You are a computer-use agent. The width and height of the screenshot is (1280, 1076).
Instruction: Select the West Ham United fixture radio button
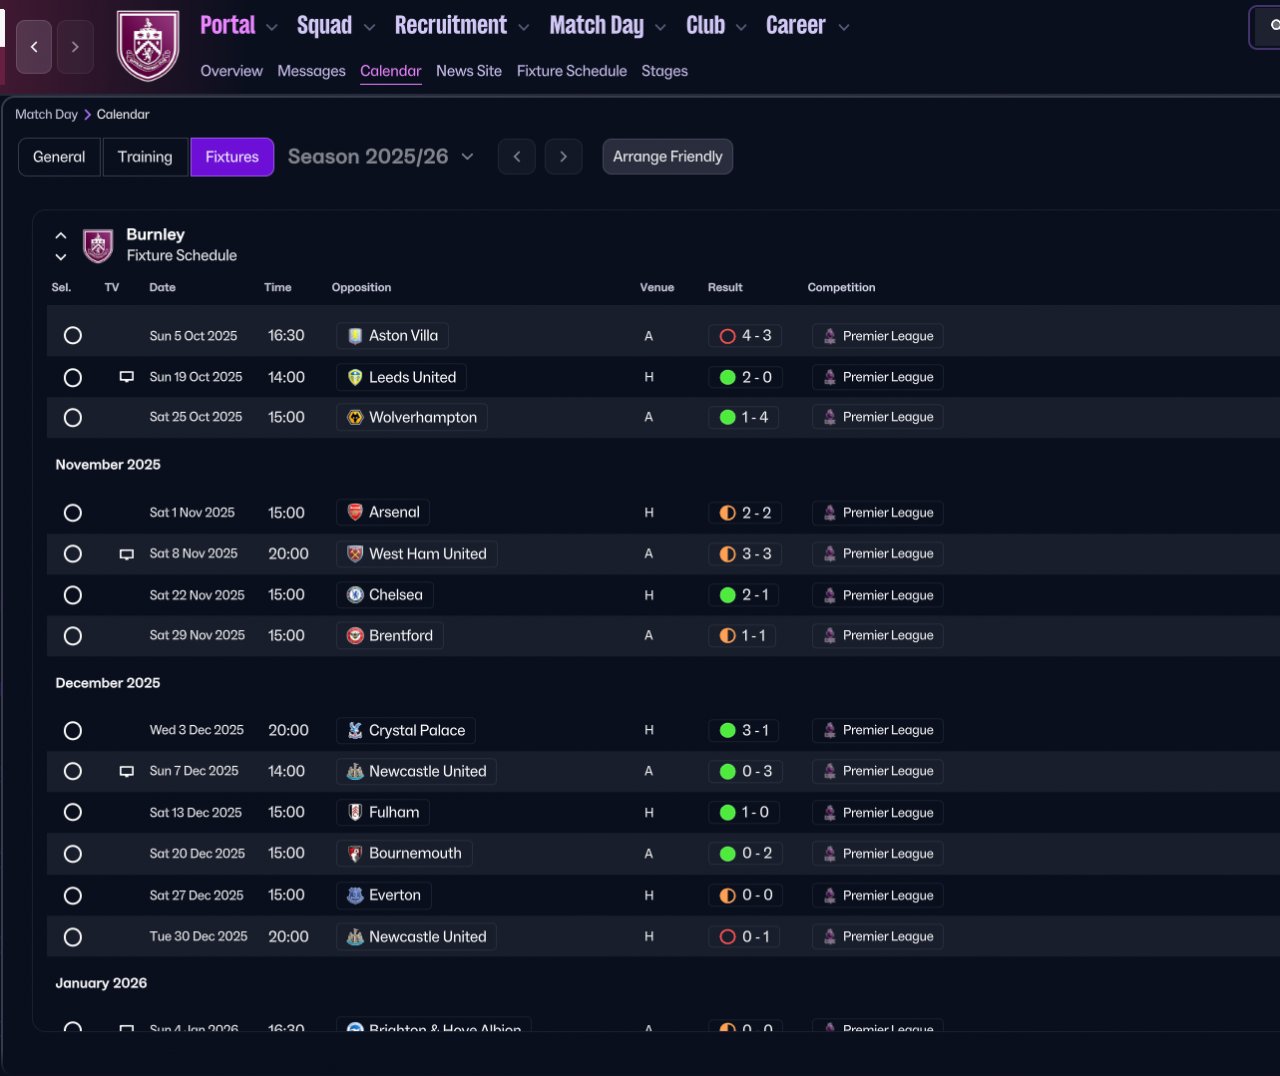coord(73,554)
